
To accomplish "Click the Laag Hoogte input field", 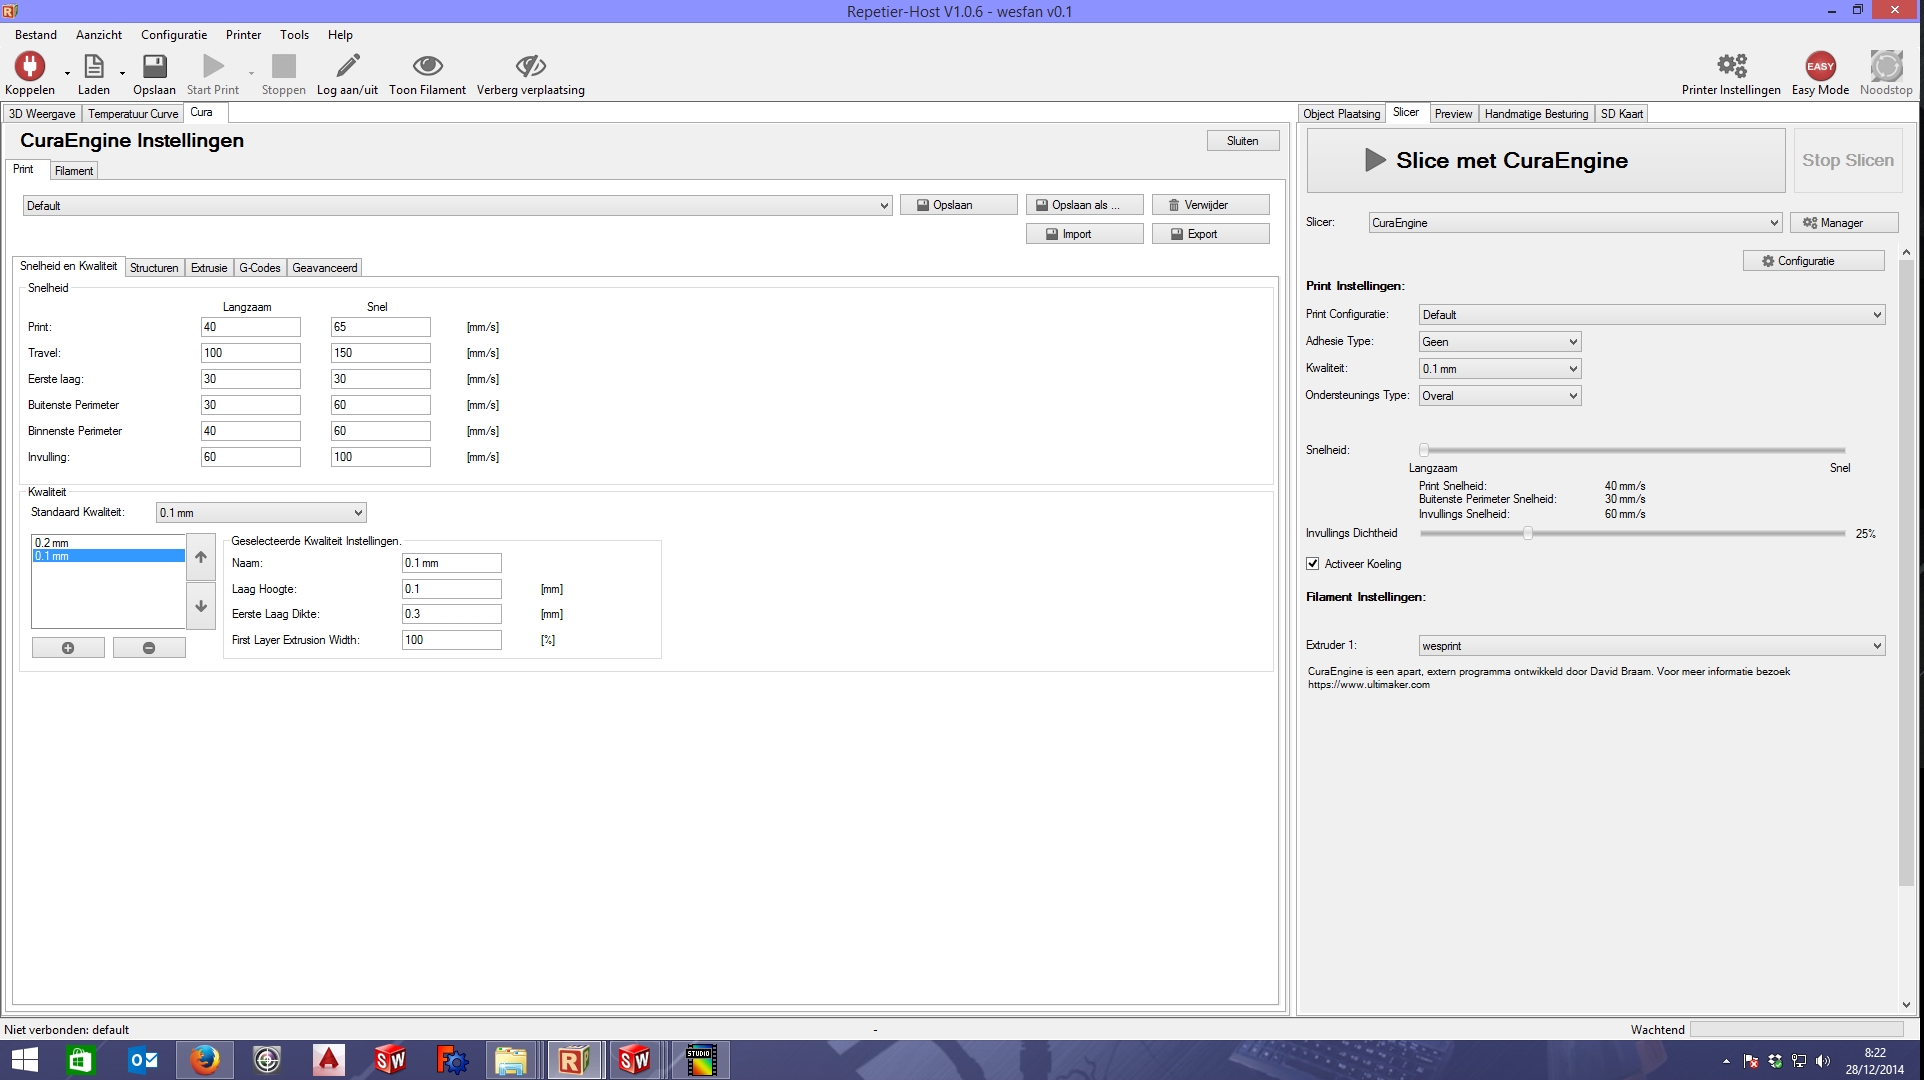I will (451, 589).
